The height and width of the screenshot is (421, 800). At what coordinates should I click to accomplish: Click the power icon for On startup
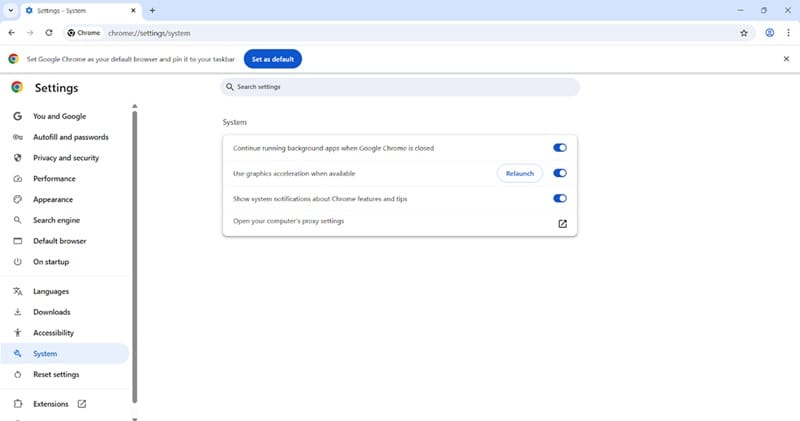tap(17, 262)
